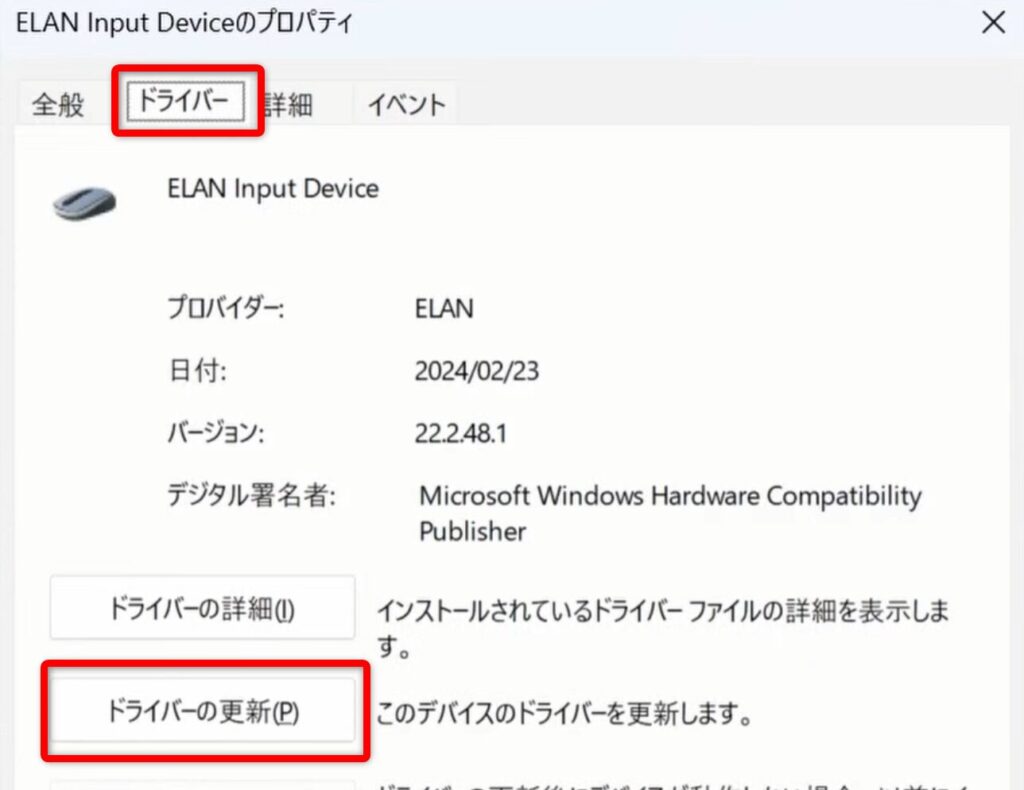Select the provider value ELAN
This screenshot has width=1024, height=790.
[444, 309]
